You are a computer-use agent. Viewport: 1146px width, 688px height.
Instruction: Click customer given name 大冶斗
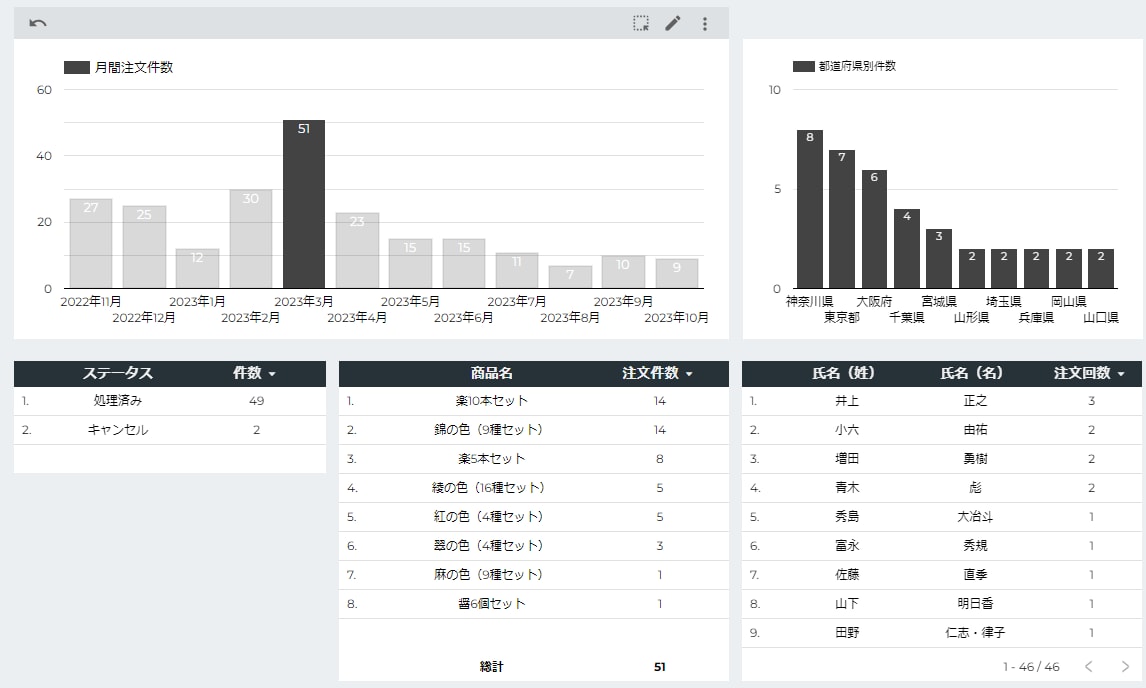tap(975, 517)
